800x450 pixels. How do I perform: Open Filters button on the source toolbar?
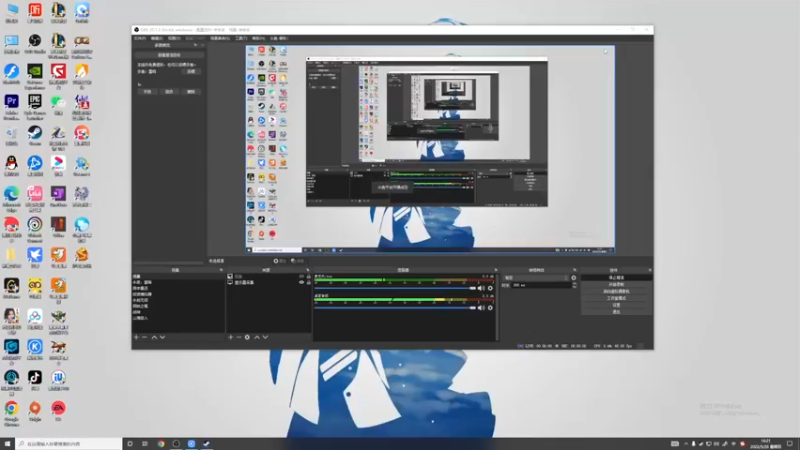pyautogui.click(x=297, y=261)
